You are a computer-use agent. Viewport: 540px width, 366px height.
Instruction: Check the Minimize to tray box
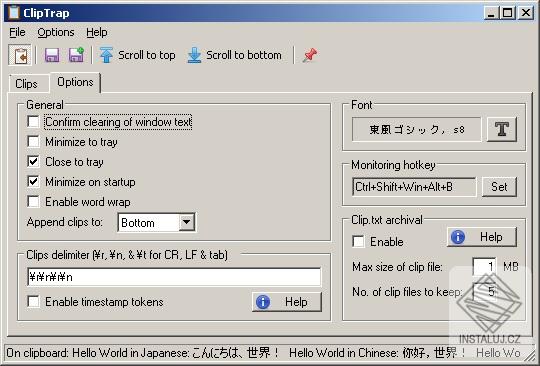[33, 142]
